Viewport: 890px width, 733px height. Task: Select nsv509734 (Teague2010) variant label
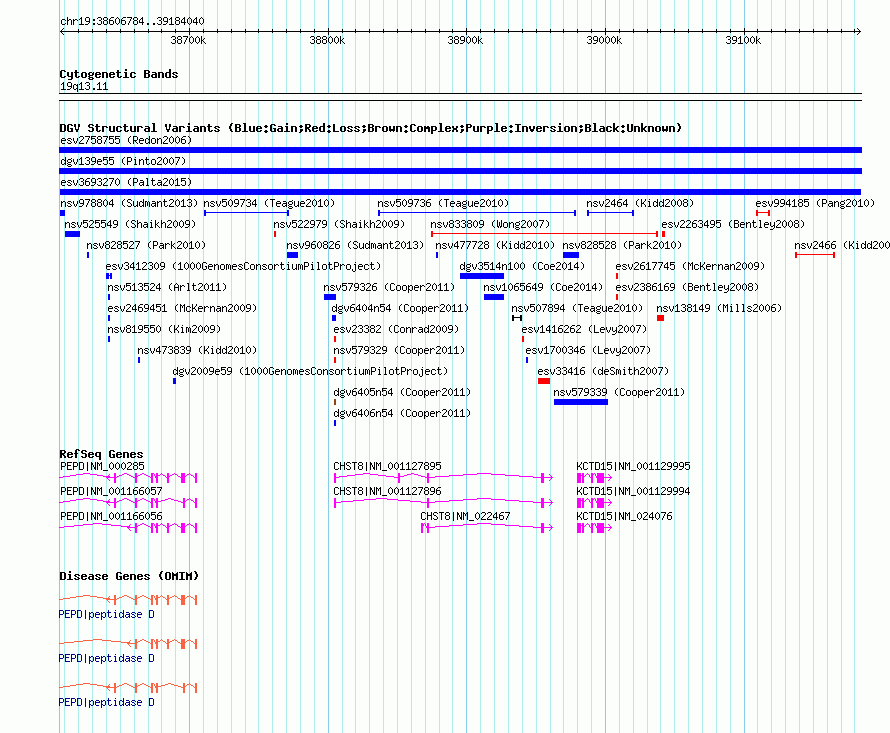[x=269, y=203]
